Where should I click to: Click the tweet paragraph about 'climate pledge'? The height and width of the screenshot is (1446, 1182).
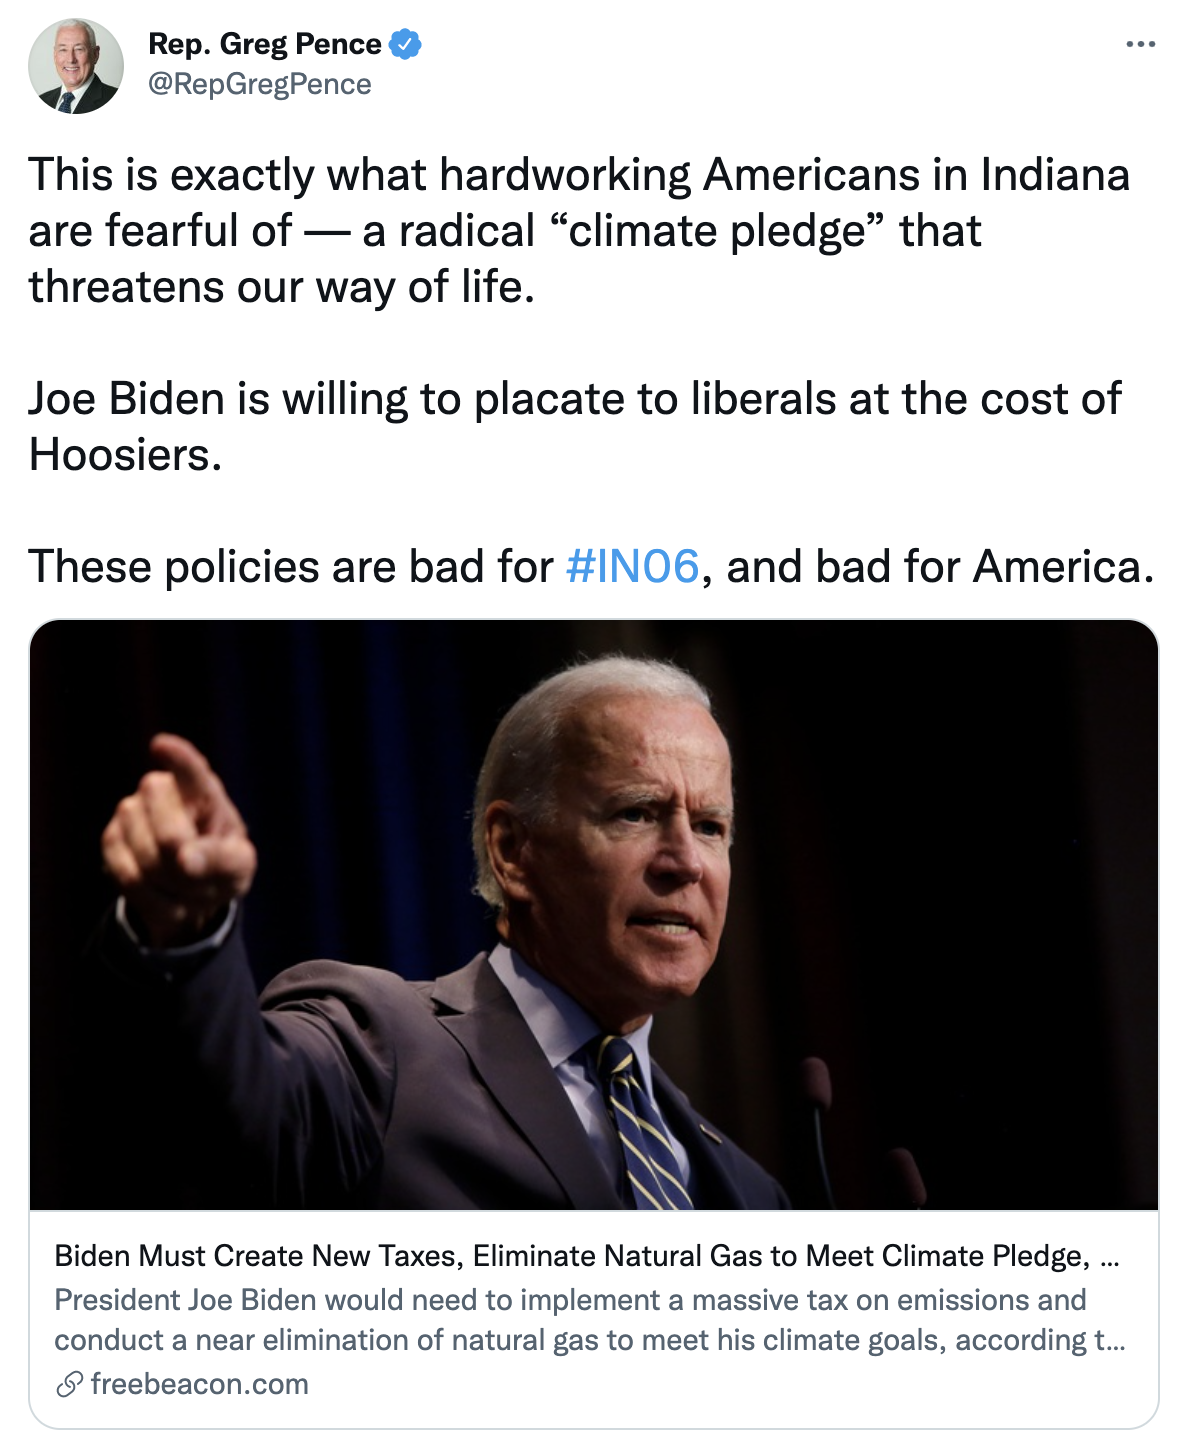[579, 231]
